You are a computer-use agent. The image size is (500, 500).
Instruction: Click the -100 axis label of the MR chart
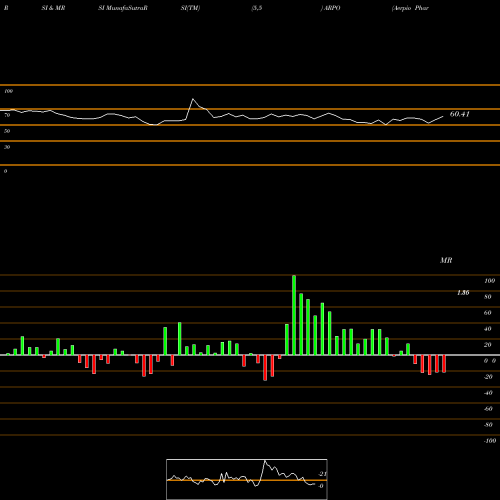pyautogui.click(x=490, y=441)
